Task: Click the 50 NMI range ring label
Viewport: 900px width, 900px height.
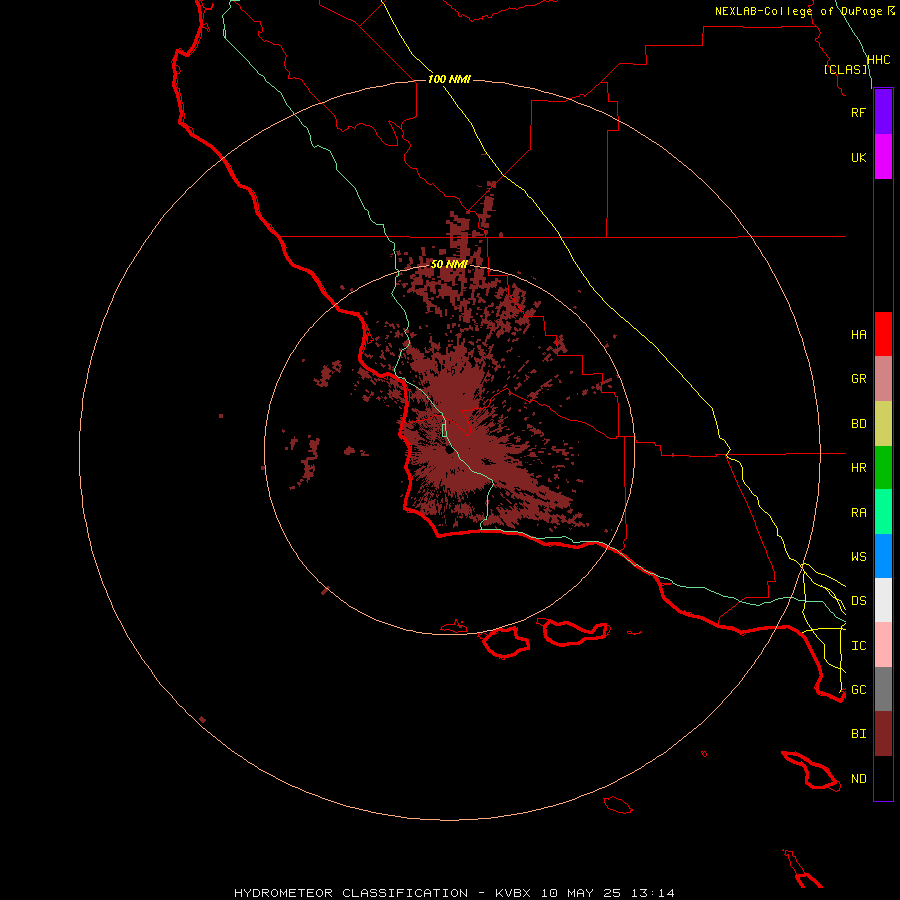Action: point(449,264)
